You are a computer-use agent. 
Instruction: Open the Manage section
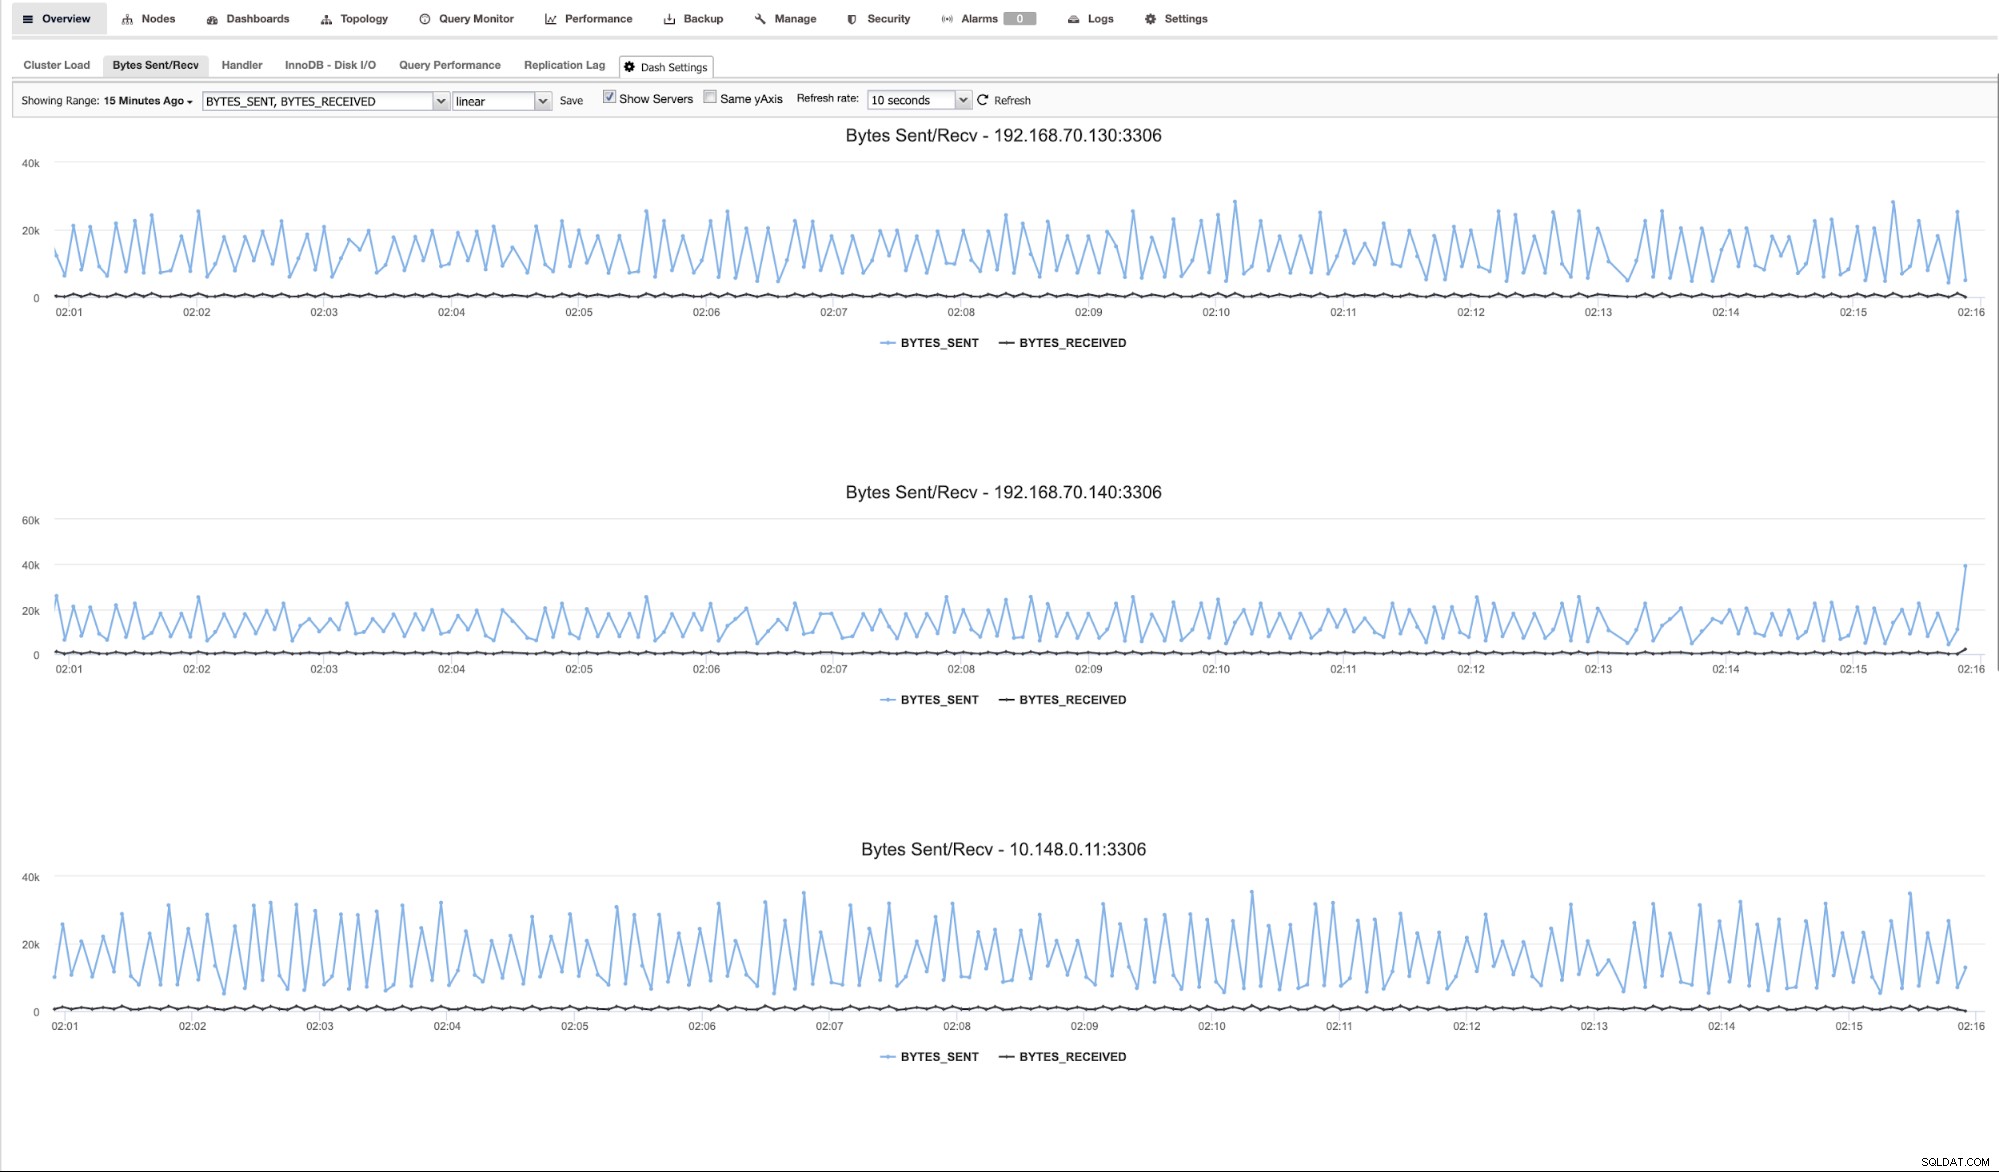[x=785, y=19]
